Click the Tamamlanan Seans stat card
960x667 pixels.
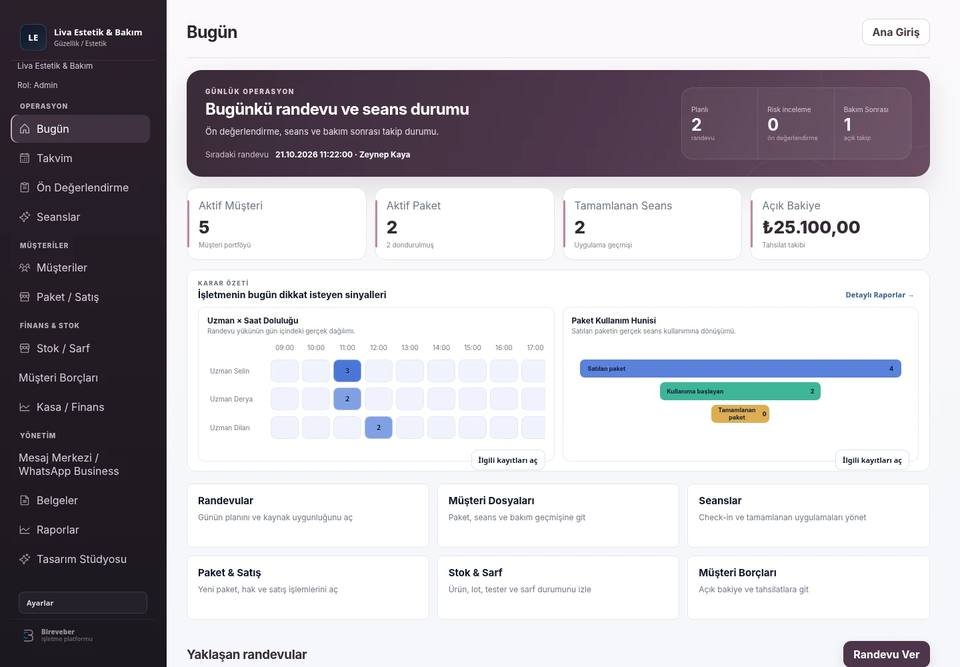coord(652,224)
